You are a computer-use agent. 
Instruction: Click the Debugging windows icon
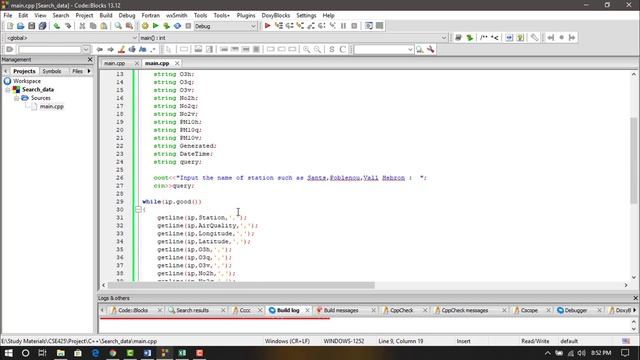[369, 26]
